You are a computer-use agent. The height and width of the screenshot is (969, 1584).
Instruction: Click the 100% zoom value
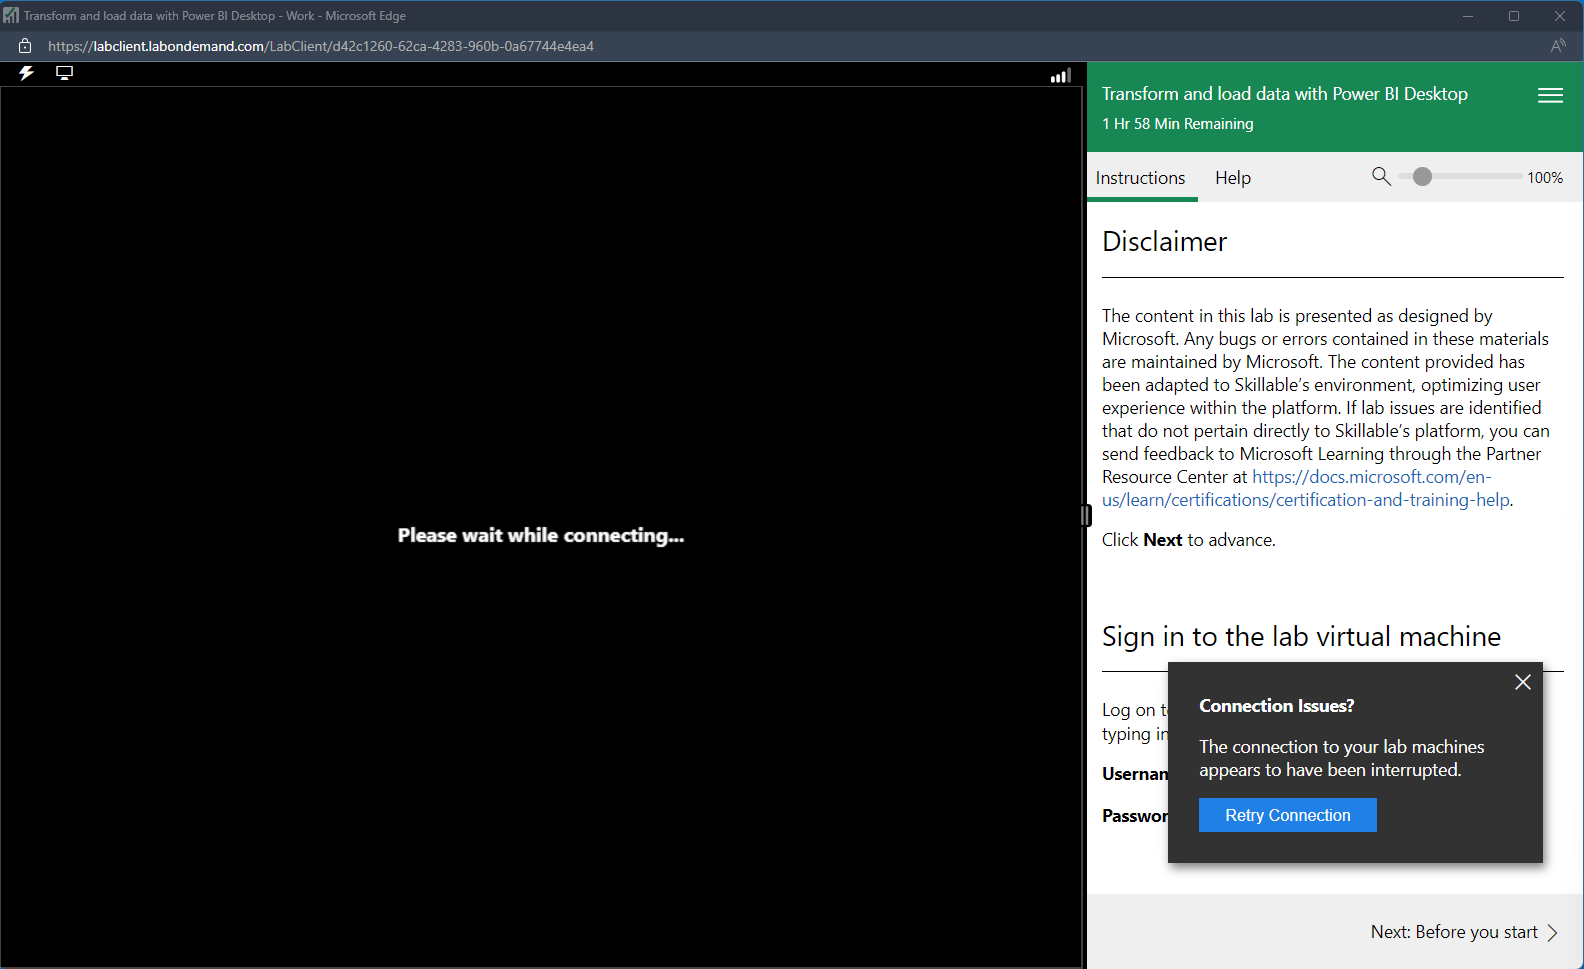pos(1544,178)
